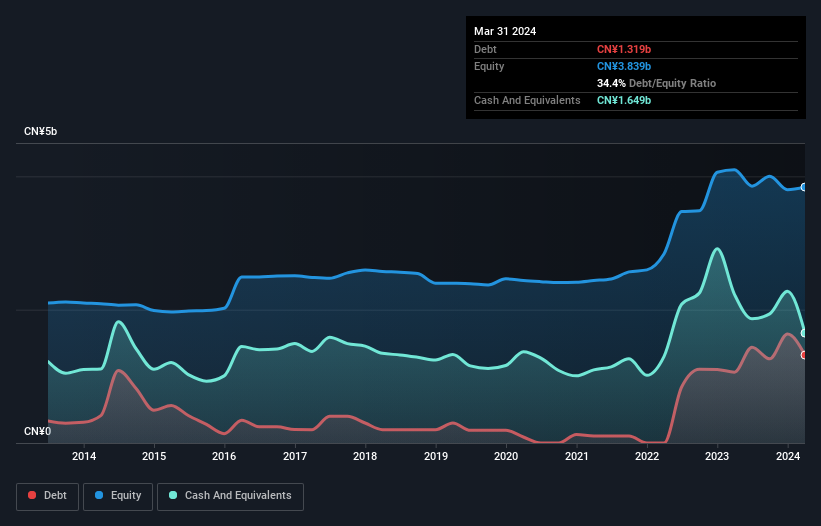The width and height of the screenshot is (821, 526).
Task: Click the Debt value CN¥1.319b
Action: pos(624,49)
